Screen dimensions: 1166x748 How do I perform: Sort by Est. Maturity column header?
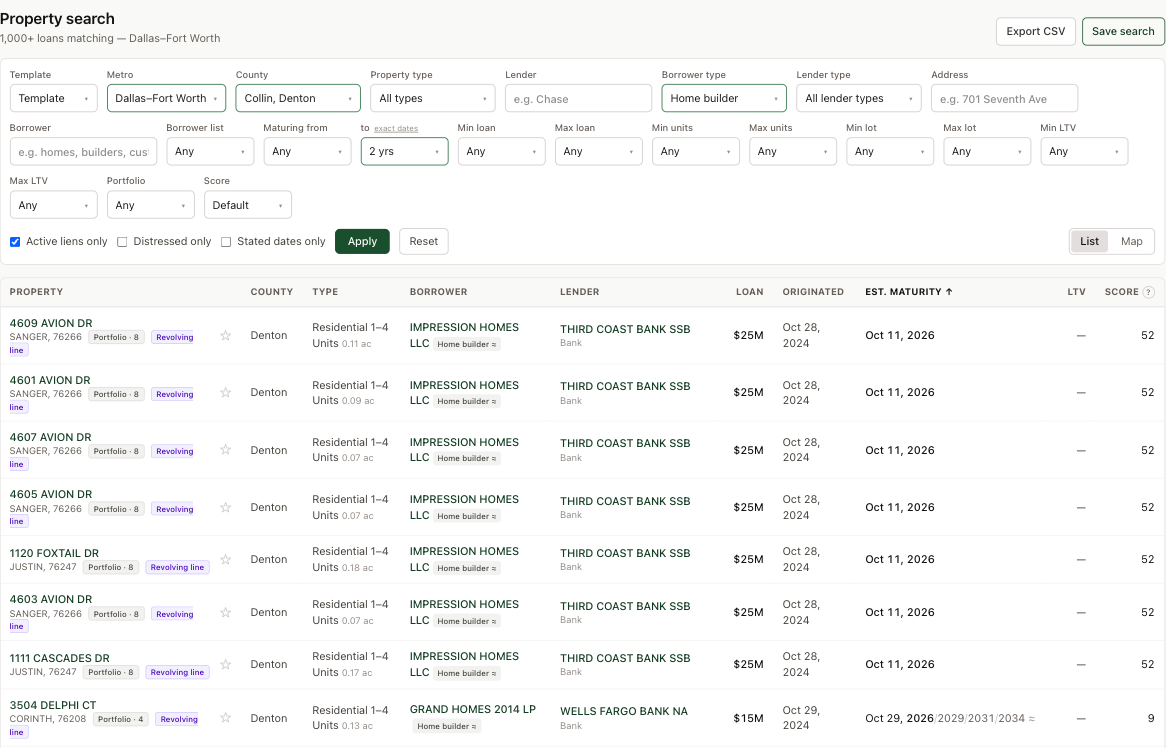[x=909, y=292]
